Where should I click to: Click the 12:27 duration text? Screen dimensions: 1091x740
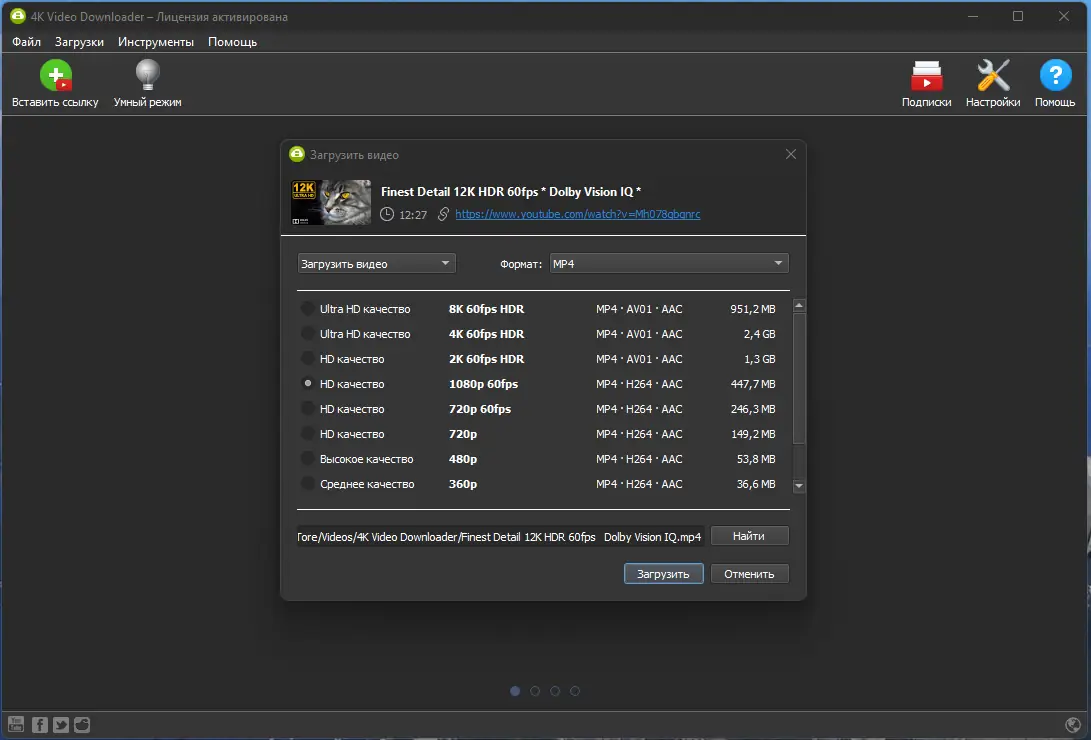pos(413,215)
